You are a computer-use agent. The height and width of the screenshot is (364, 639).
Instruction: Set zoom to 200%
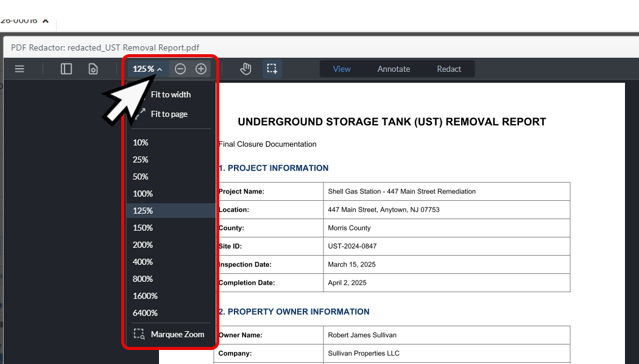tap(143, 245)
